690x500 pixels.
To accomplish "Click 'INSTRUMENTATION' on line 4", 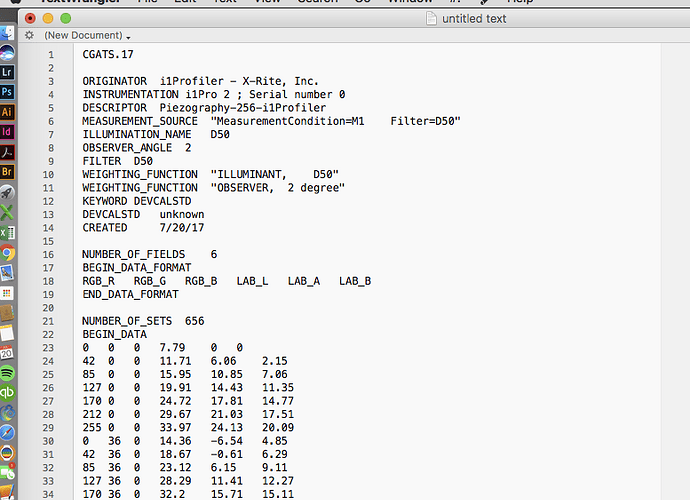I will point(130,95).
